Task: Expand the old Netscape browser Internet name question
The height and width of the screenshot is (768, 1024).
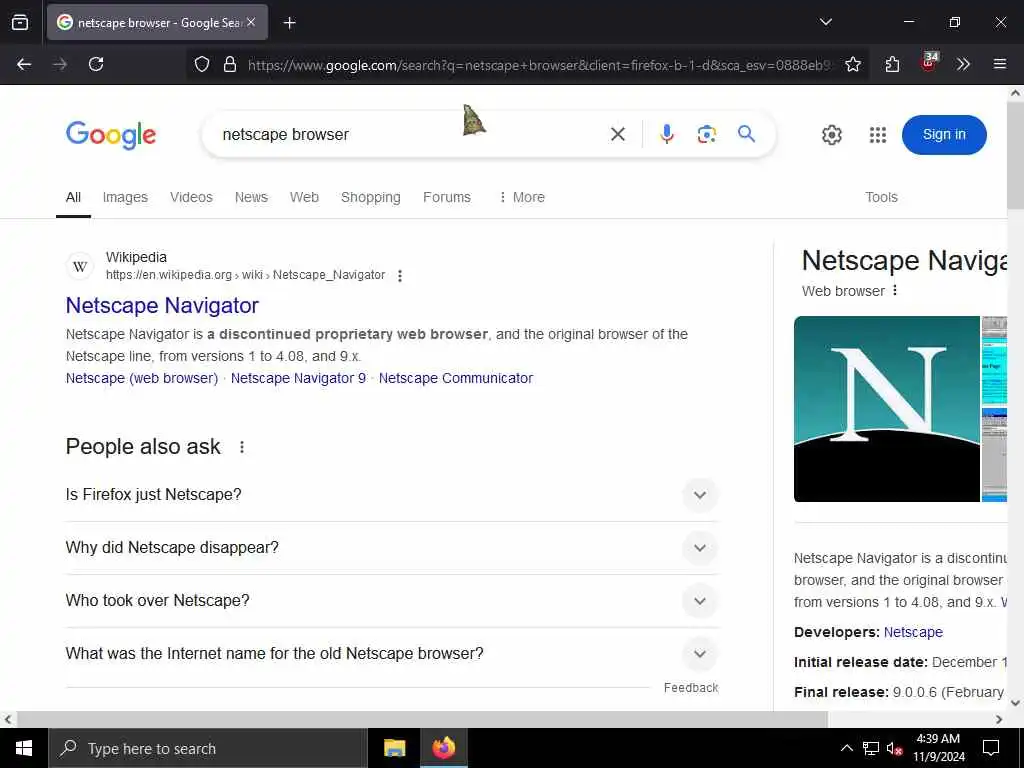Action: pyautogui.click(x=392, y=653)
